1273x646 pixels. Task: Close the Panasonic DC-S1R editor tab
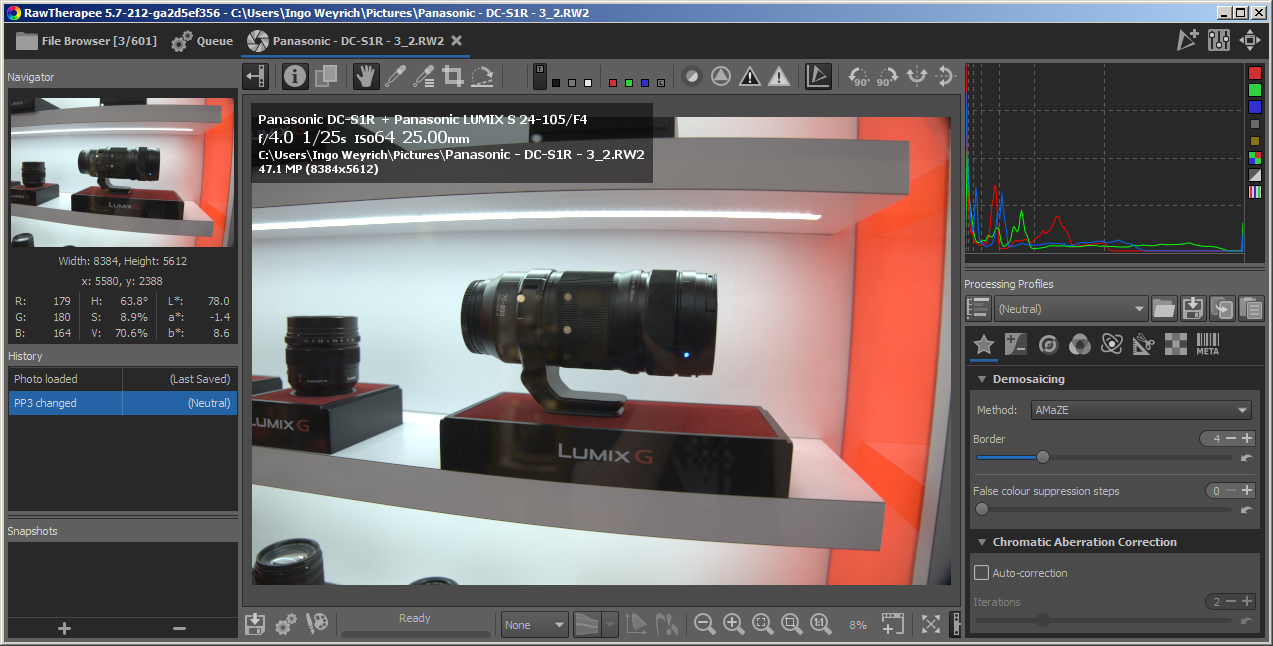click(457, 41)
